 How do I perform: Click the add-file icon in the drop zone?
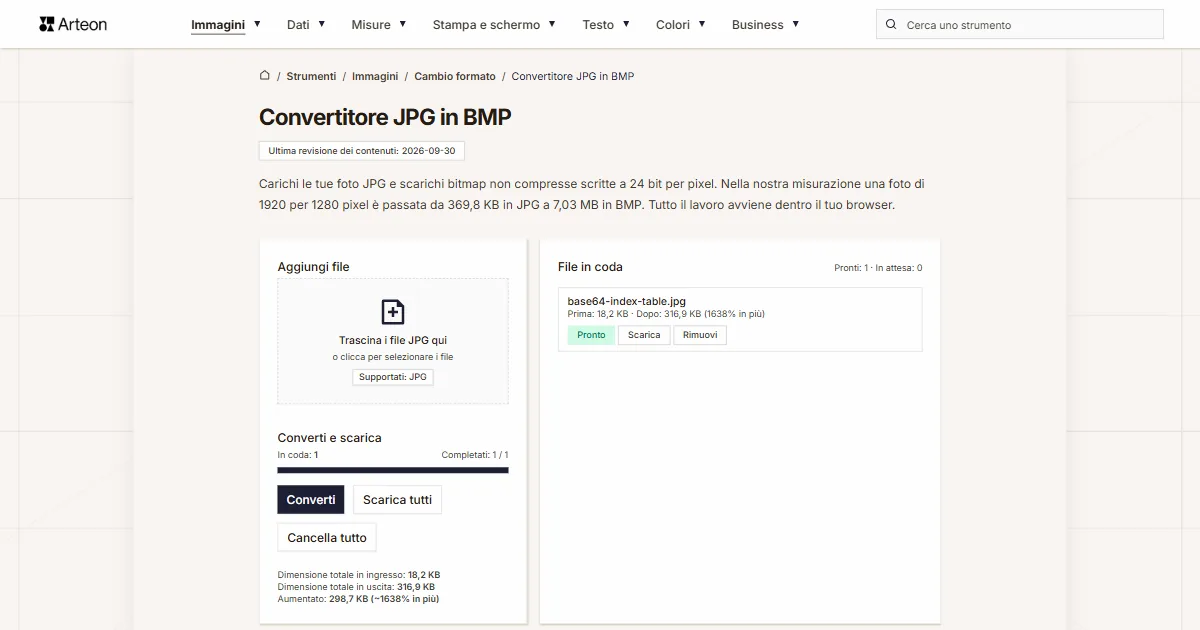tap(393, 311)
